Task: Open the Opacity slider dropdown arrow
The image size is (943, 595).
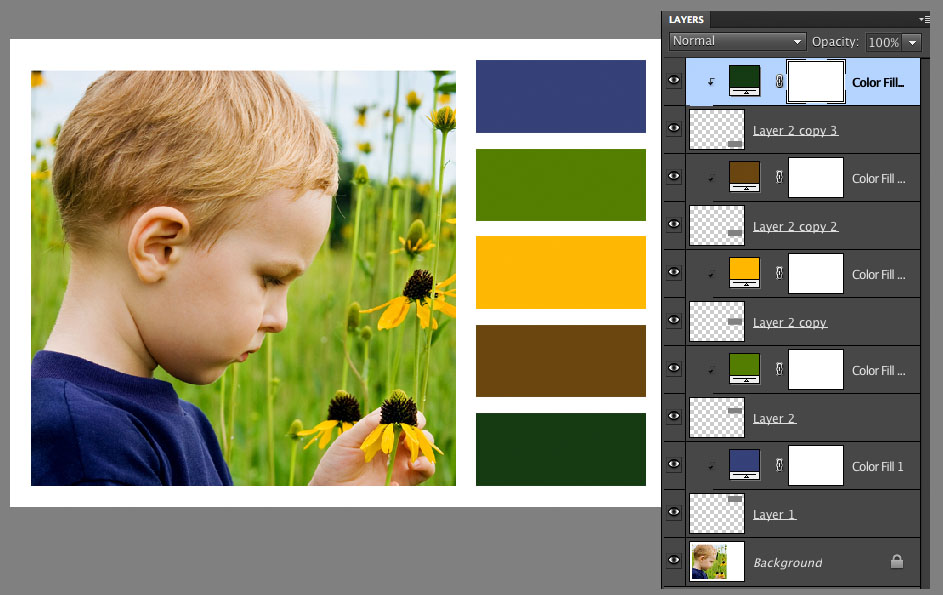Action: click(x=912, y=42)
